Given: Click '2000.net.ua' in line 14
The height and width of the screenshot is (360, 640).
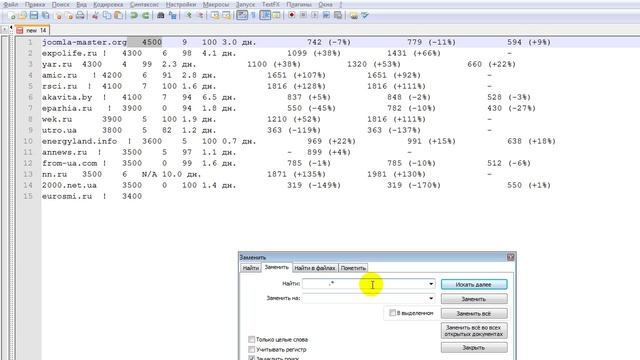Looking at the screenshot, I should (x=69, y=186).
